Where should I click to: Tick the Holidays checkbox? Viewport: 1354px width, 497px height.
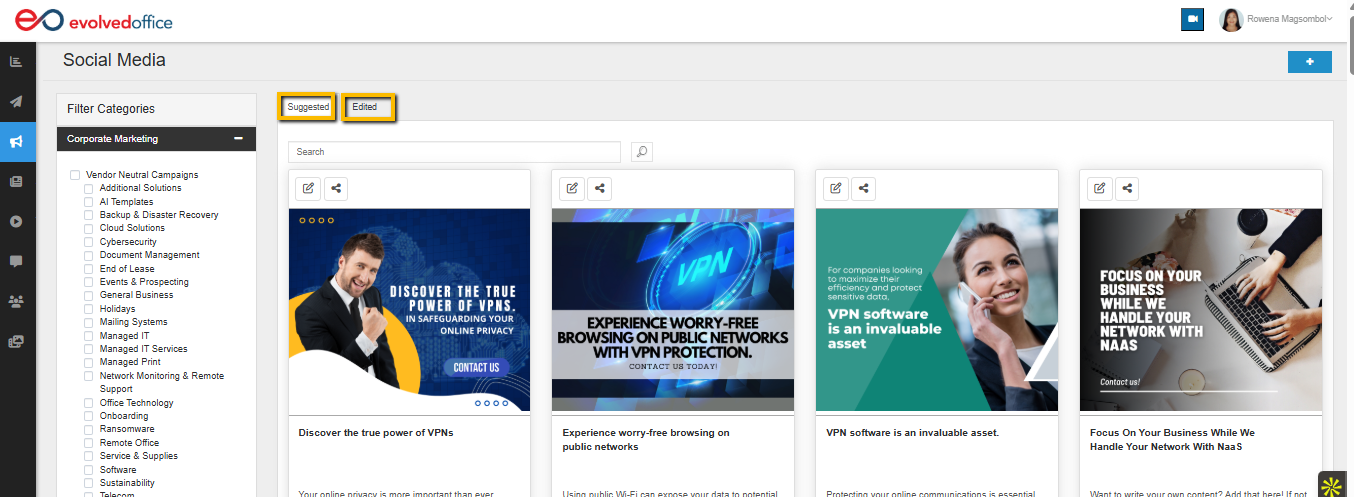click(88, 309)
